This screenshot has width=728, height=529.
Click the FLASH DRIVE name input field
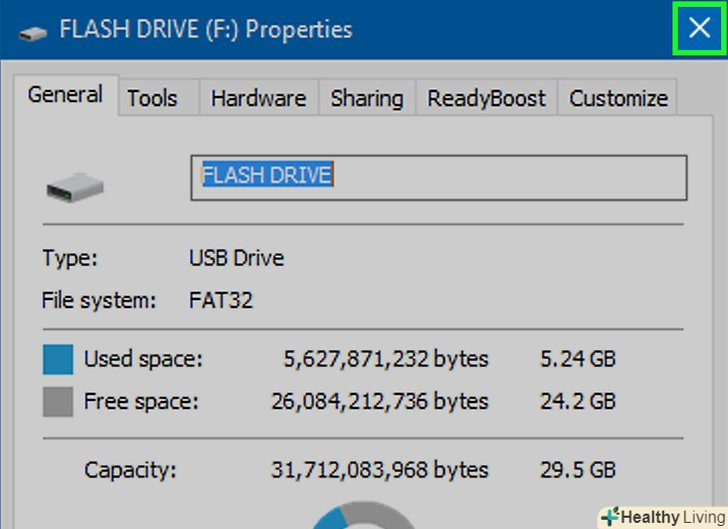point(438,177)
